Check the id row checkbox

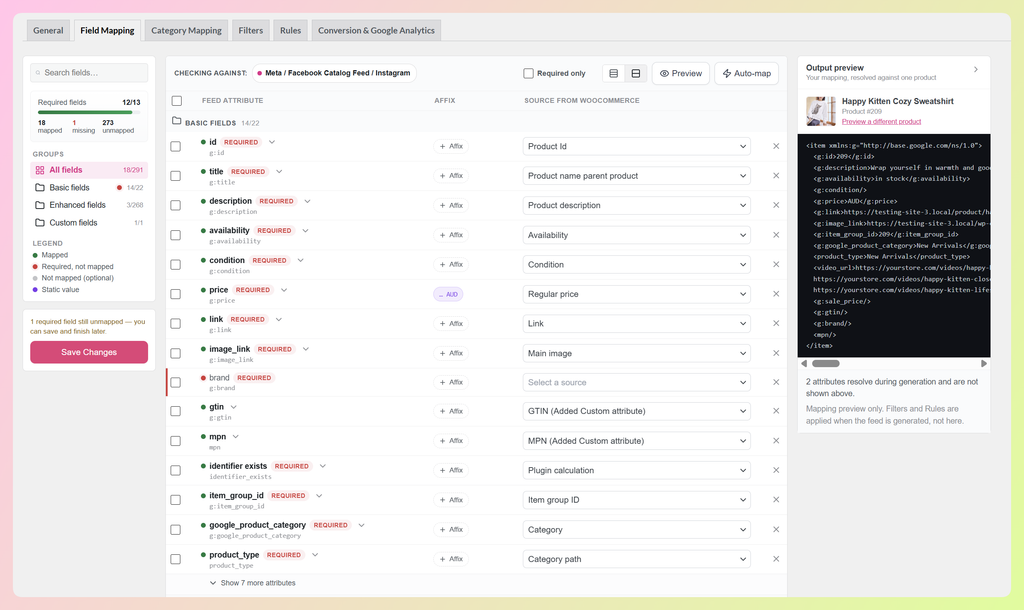click(176, 146)
